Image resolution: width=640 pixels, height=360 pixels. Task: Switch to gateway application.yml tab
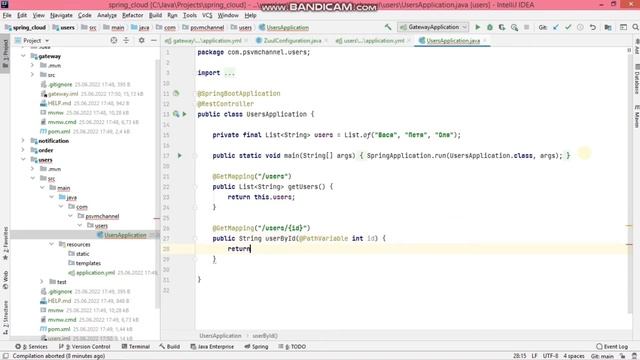coord(207,40)
